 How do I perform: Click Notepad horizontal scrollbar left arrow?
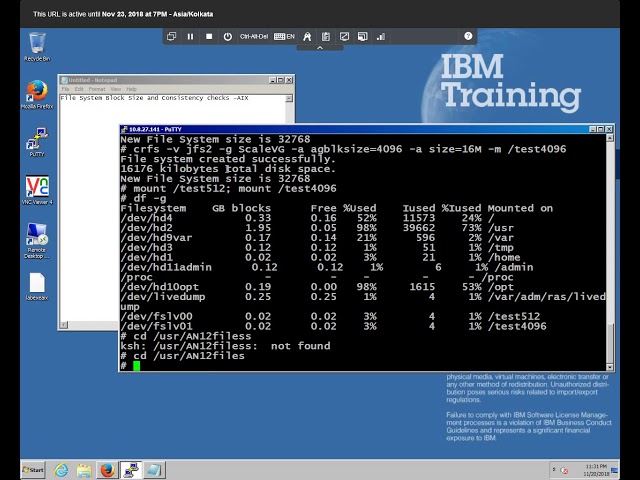[x=64, y=325]
